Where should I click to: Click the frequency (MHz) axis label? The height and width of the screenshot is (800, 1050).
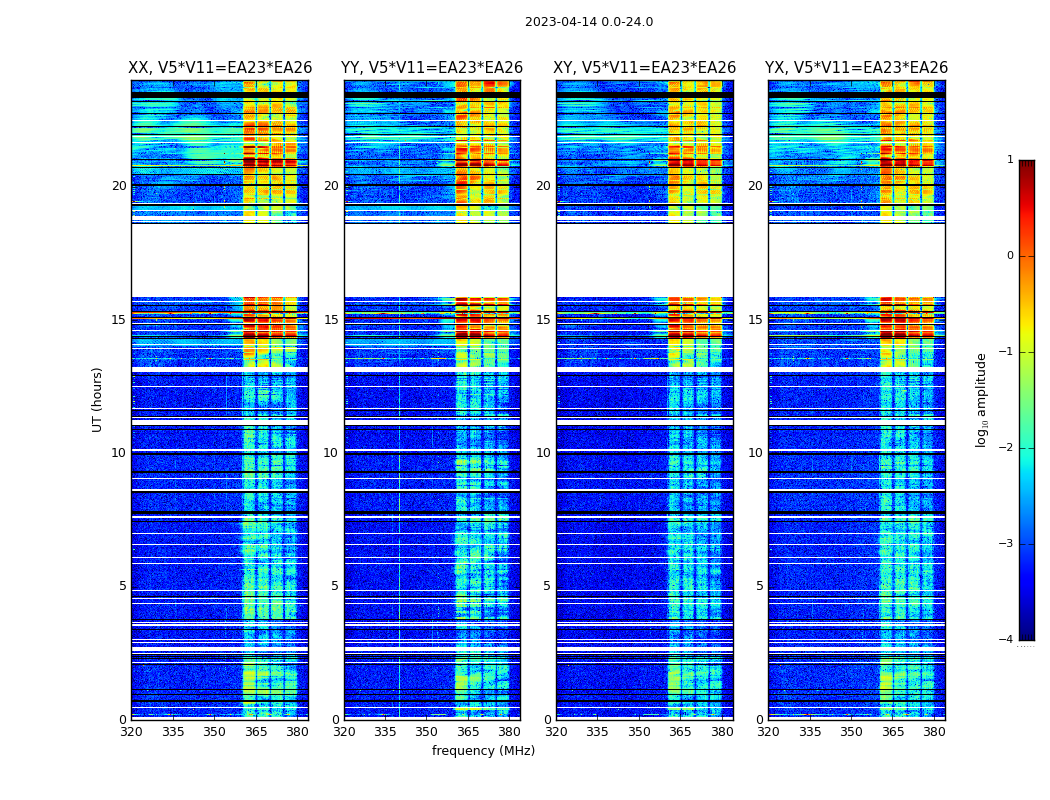point(483,750)
